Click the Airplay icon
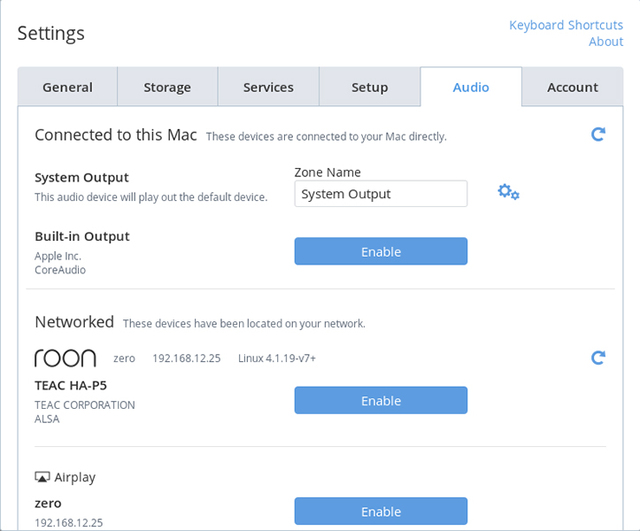This screenshot has height=531, width=640. [42, 478]
